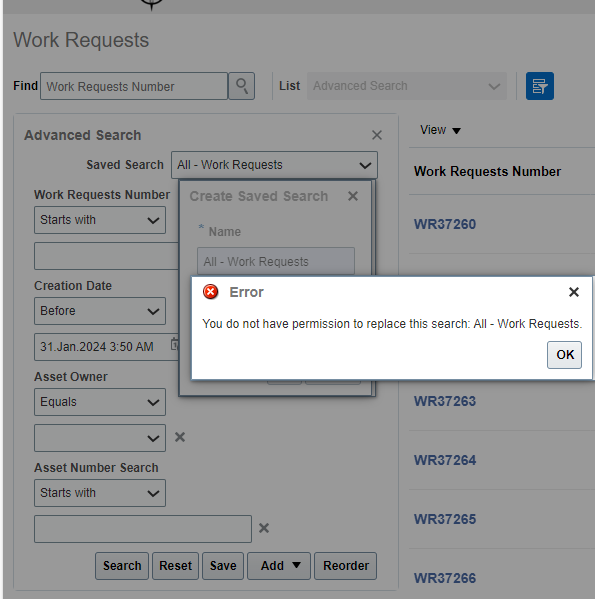Click the Reorder button
Image resolution: width=595 pixels, height=599 pixels.
click(346, 566)
